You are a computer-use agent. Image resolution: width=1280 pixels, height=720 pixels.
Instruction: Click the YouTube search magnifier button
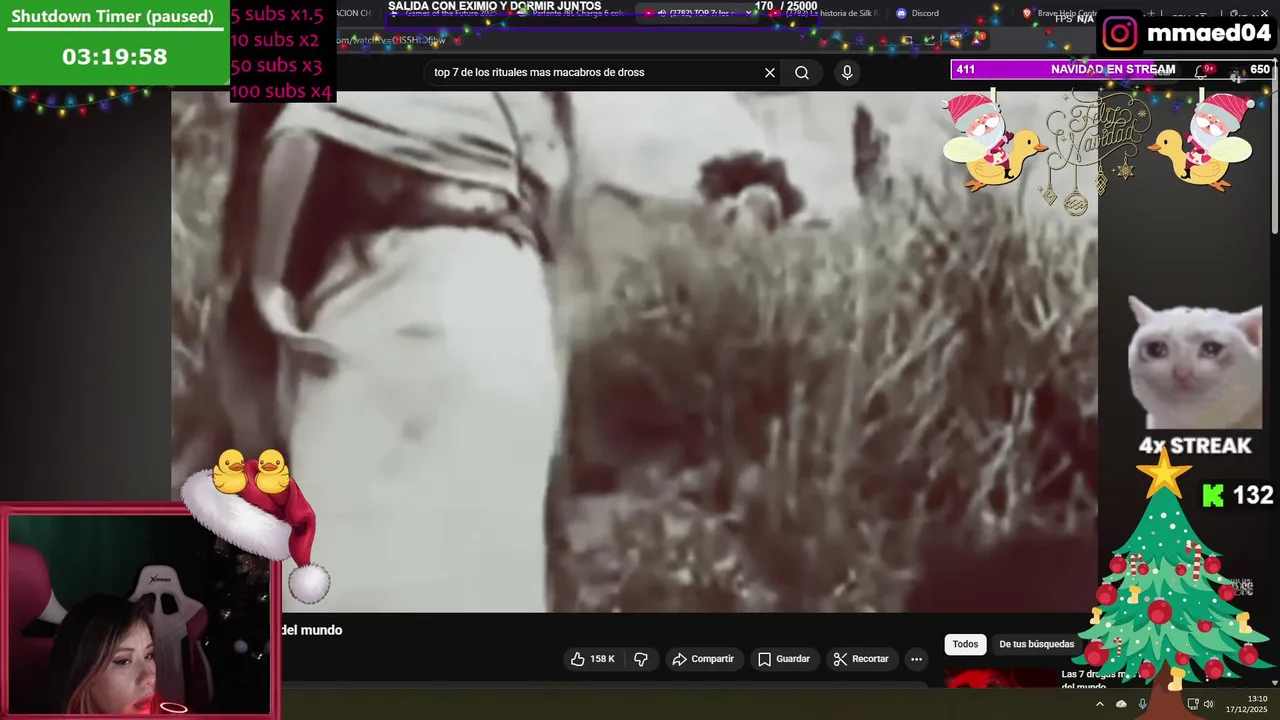(802, 72)
